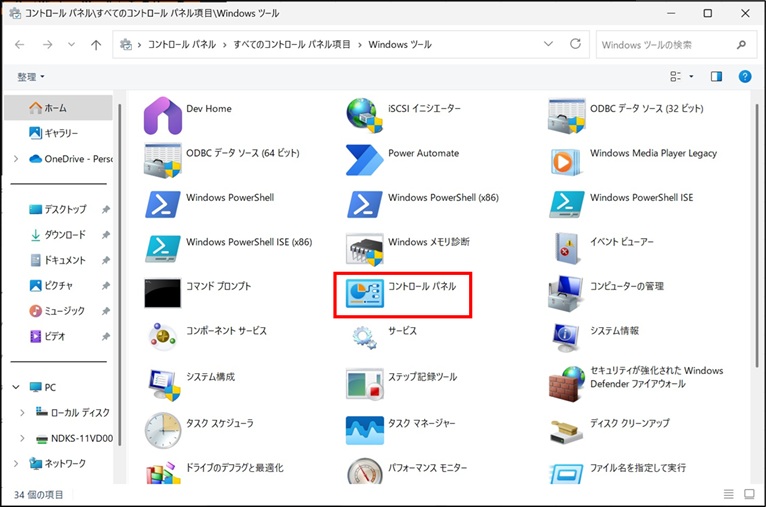
Task: Switch to large icons view in status bar
Action: point(748,495)
